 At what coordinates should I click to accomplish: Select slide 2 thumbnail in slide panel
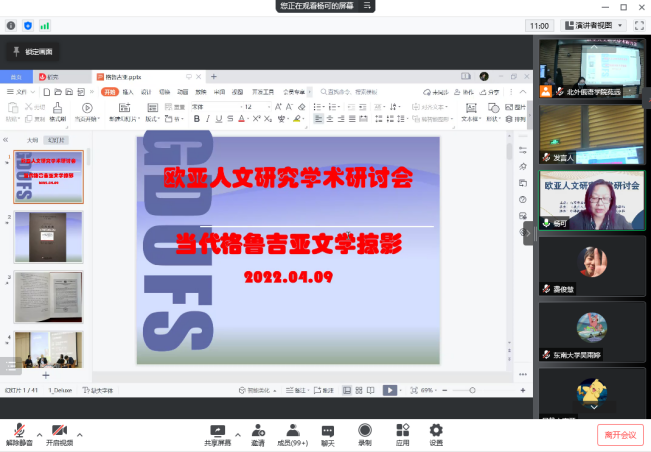click(48, 236)
